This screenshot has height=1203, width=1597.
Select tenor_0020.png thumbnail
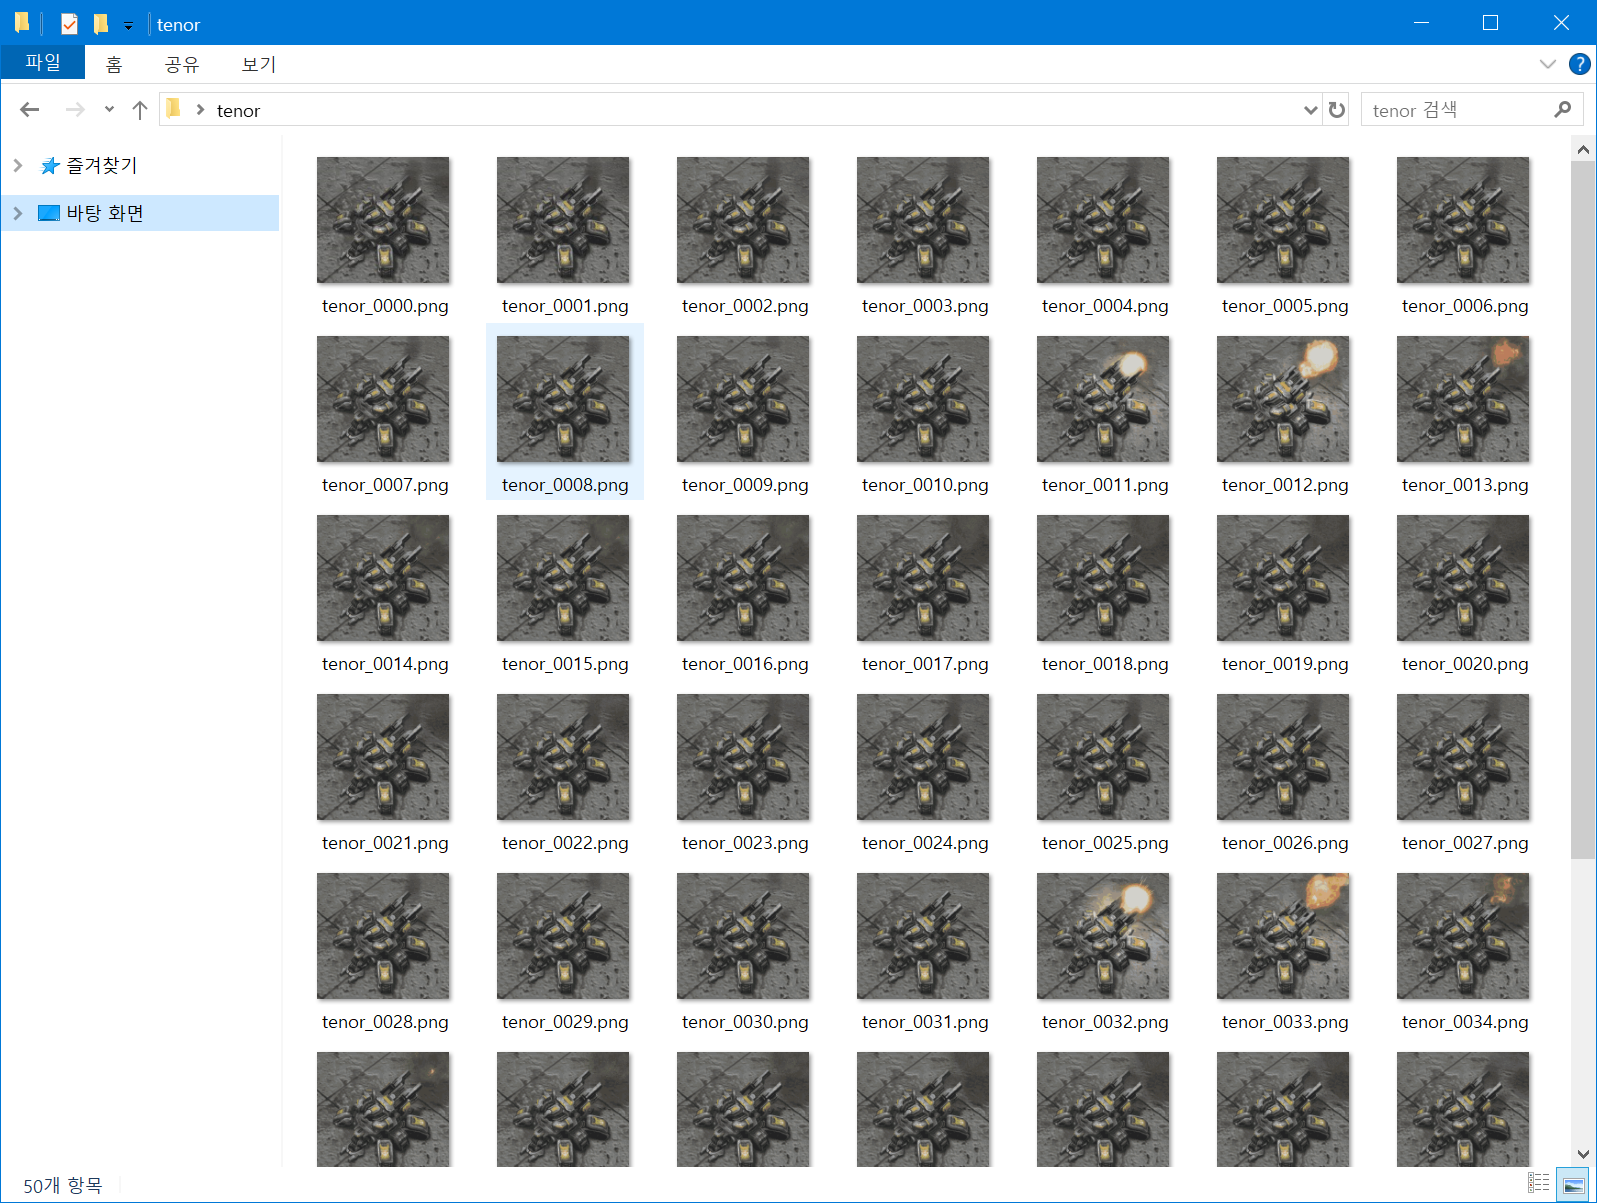(1463, 578)
